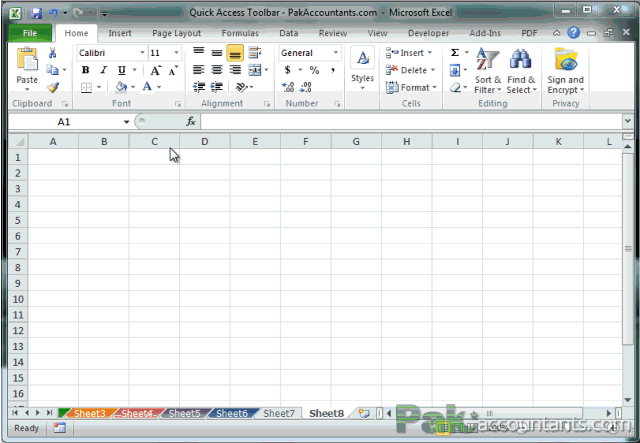Select the Sheet5 worksheet tab
The image size is (640, 443).
click(184, 413)
